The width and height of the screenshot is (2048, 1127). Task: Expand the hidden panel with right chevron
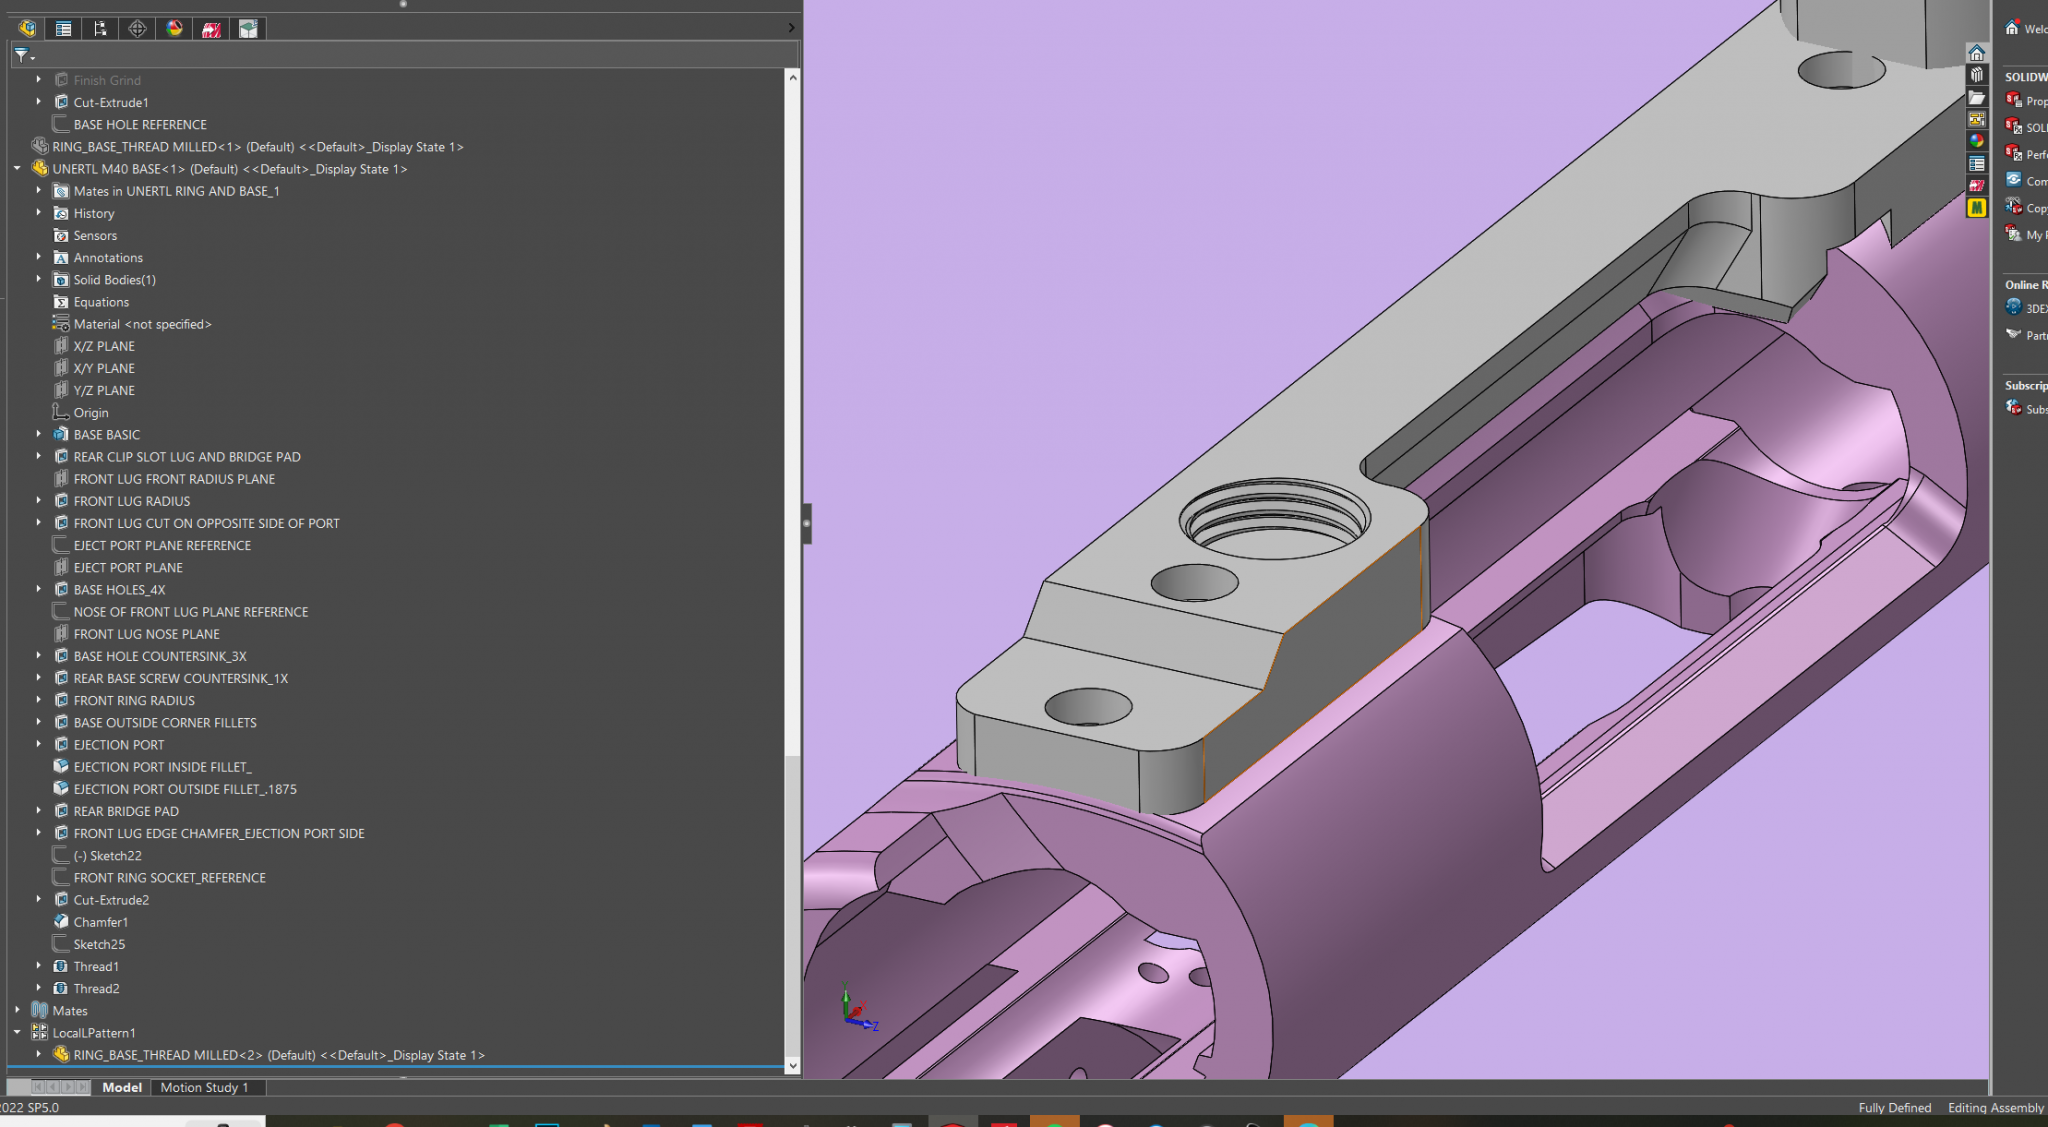pos(791,28)
